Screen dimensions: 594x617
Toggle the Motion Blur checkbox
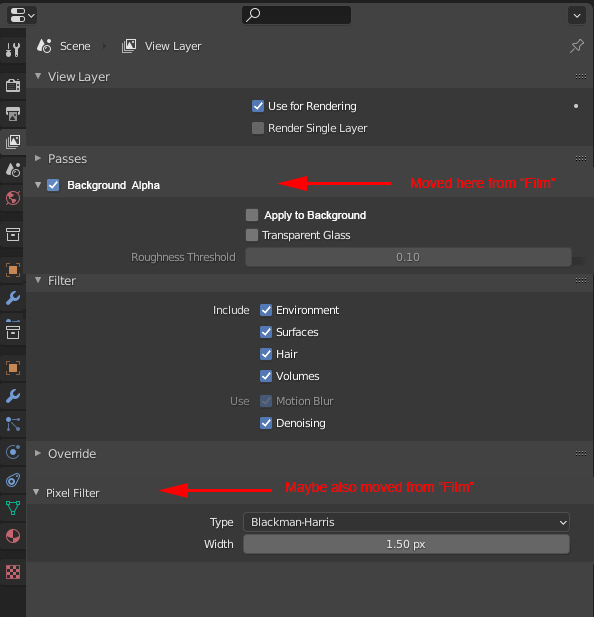266,401
